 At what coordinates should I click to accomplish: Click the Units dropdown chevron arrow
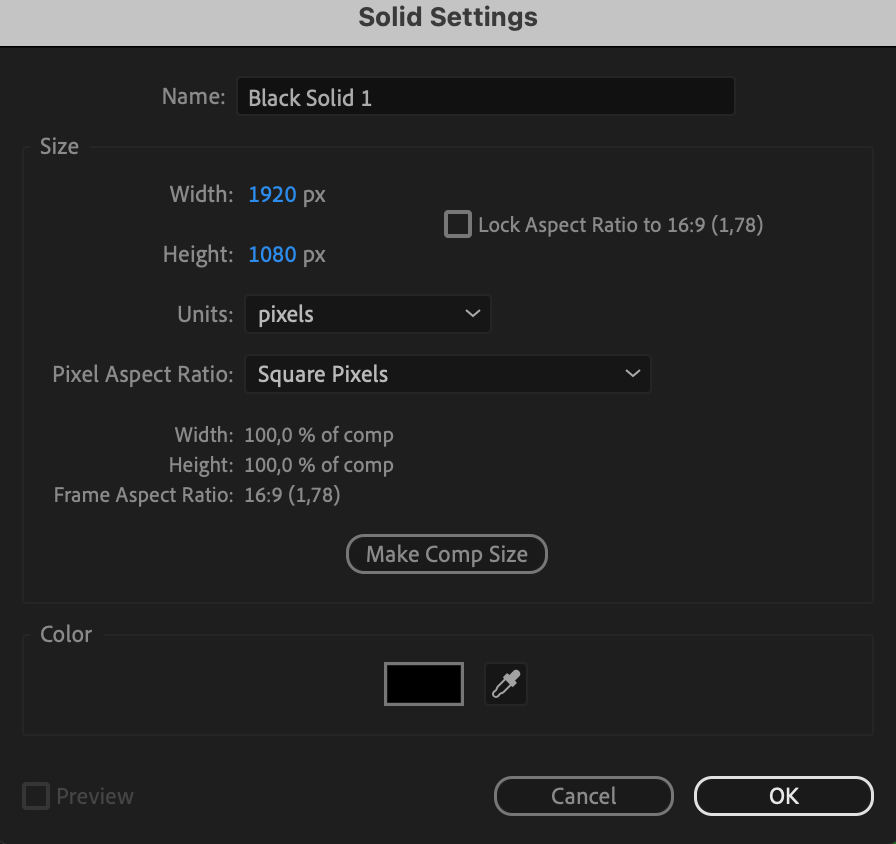pyautogui.click(x=472, y=314)
